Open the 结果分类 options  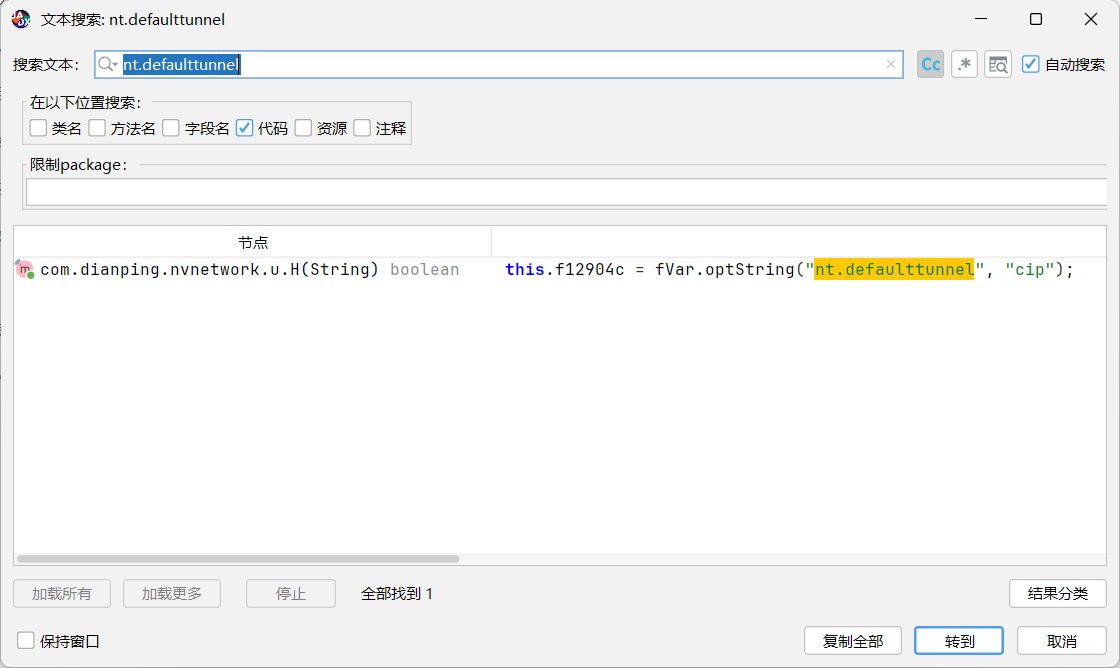coord(1058,594)
